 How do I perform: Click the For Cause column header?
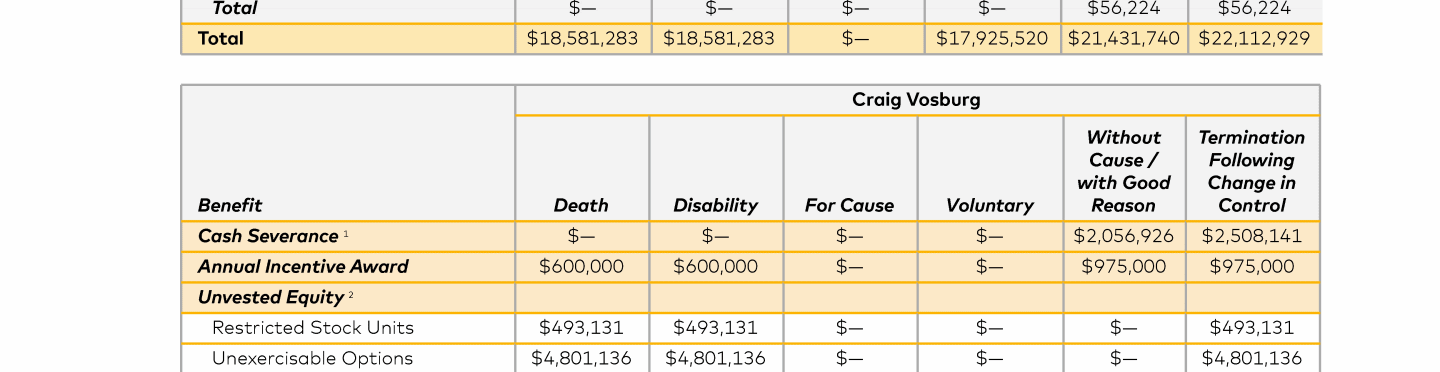coord(849,205)
